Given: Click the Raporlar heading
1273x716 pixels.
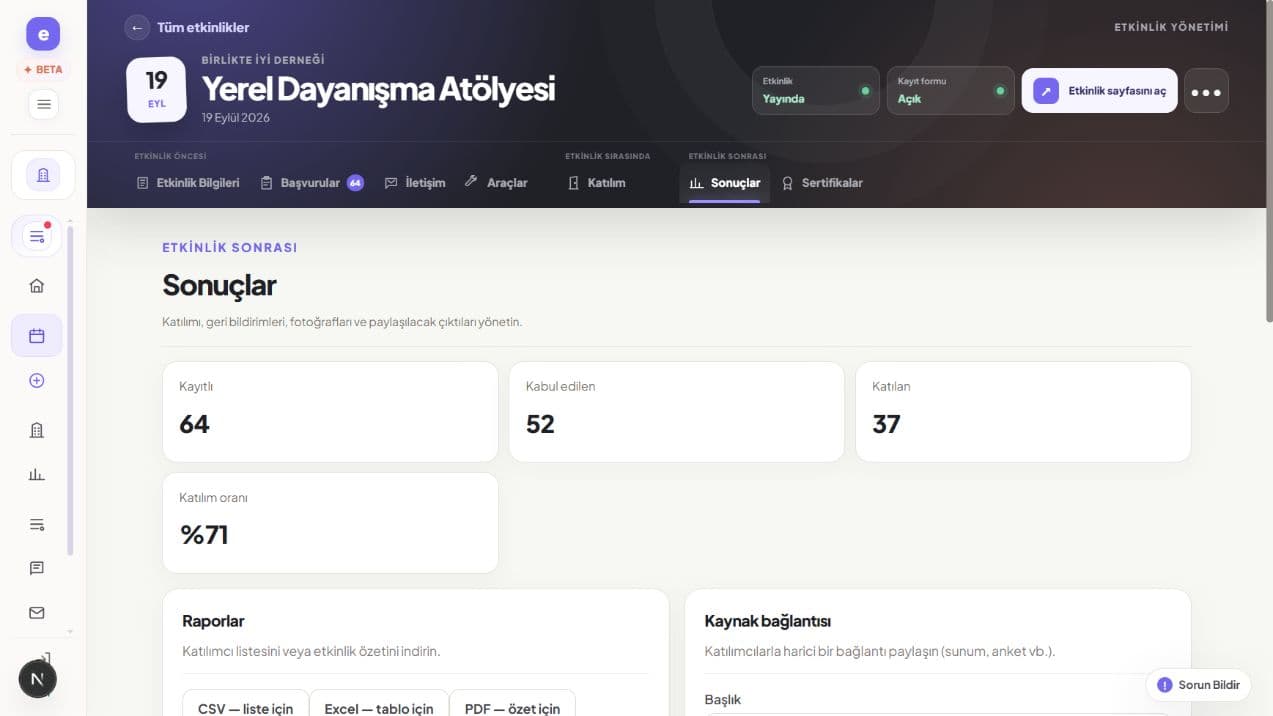Looking at the screenshot, I should click(213, 621).
